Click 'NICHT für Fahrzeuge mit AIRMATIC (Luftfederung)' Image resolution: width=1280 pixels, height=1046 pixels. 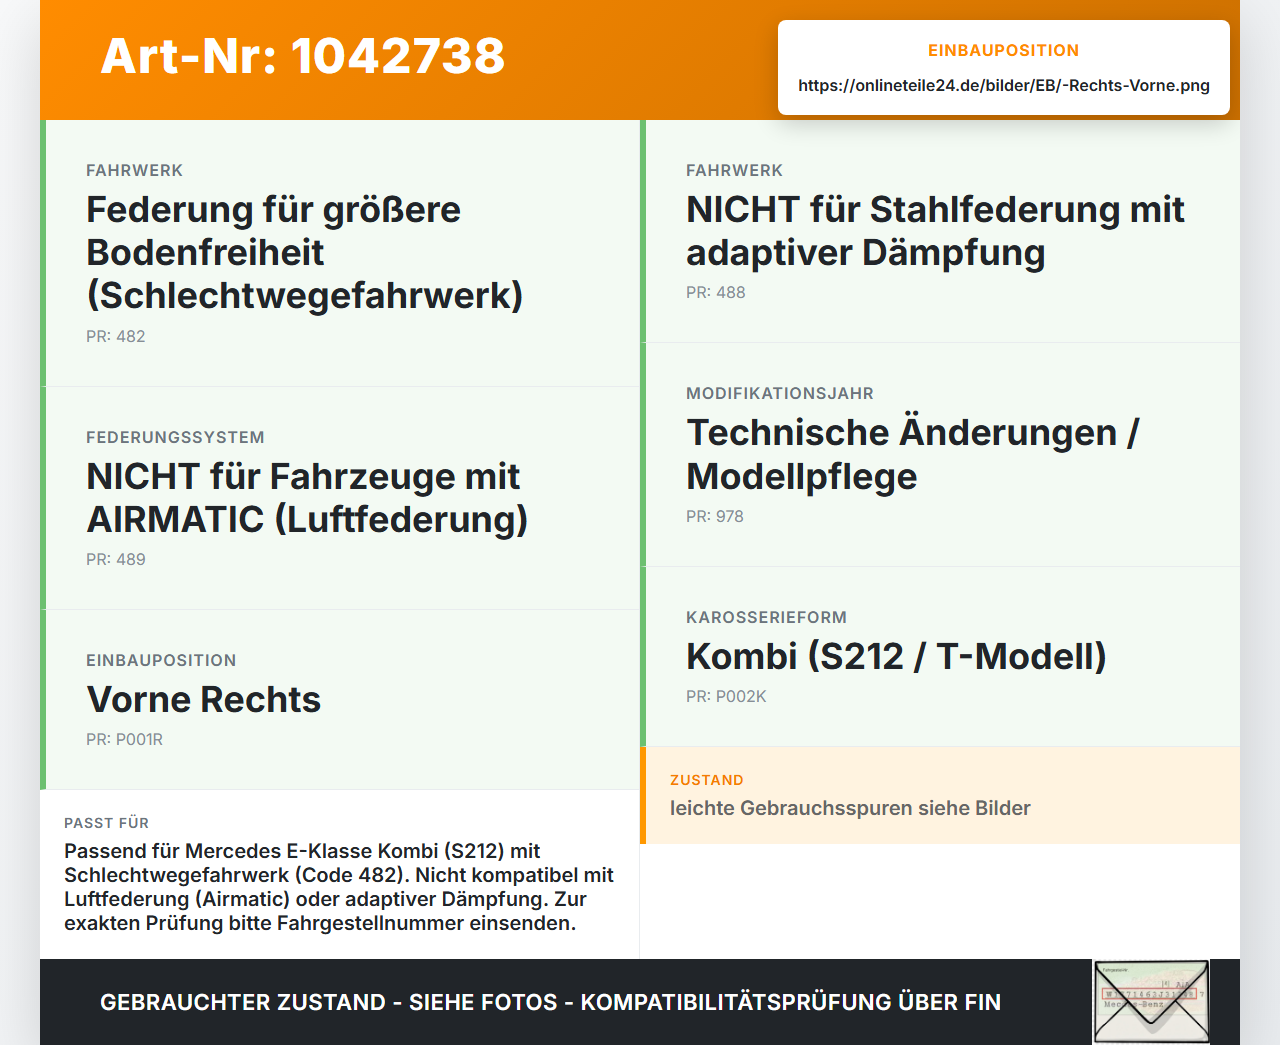[307, 498]
